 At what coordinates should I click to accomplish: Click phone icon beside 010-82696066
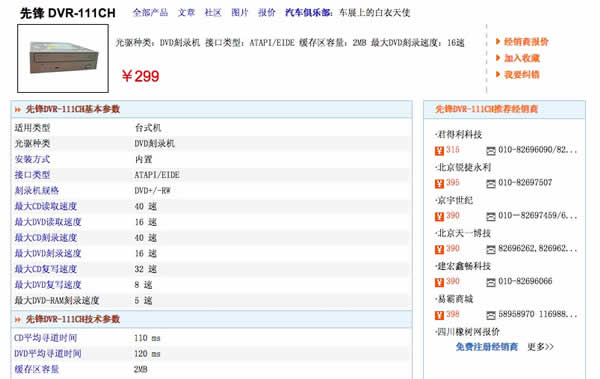coord(491,283)
